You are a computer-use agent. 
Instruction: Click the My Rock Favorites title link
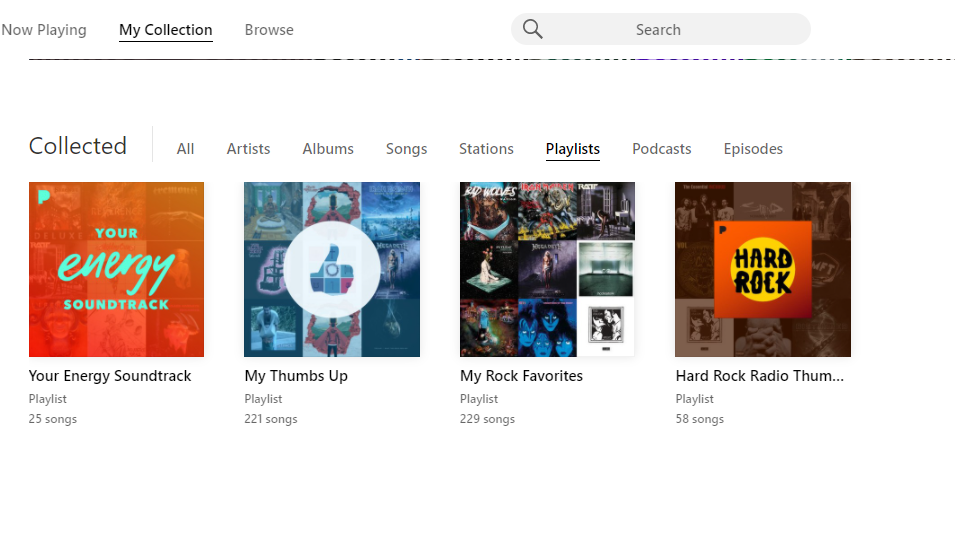tap(521, 376)
